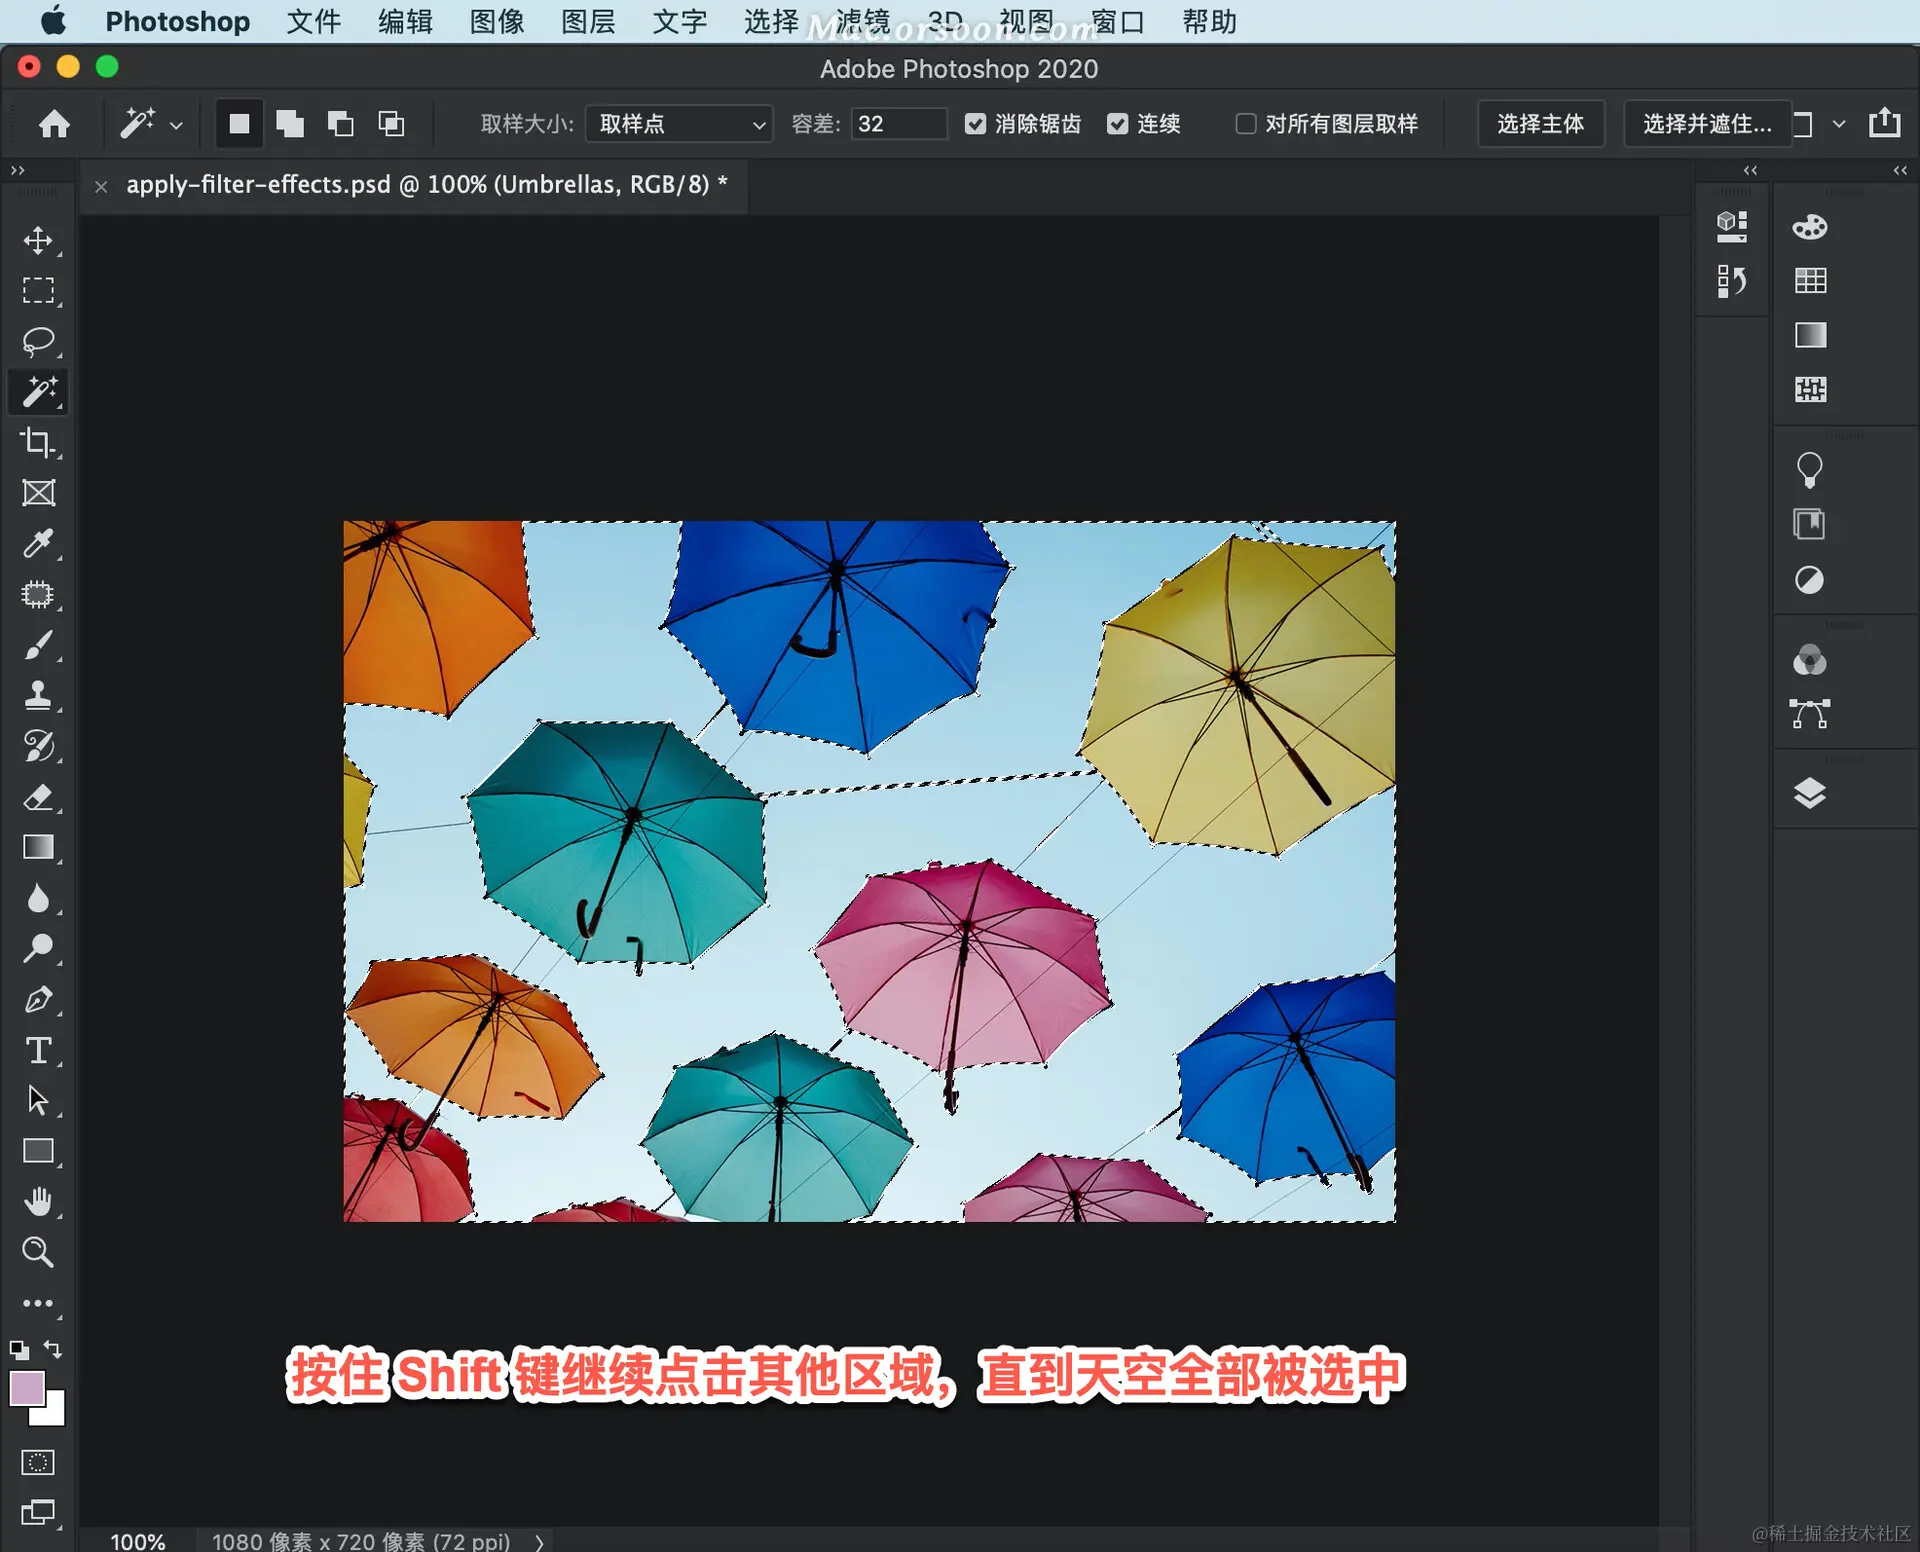Select the Eraser tool
Screen dimensions: 1920x1552
click(x=38, y=797)
